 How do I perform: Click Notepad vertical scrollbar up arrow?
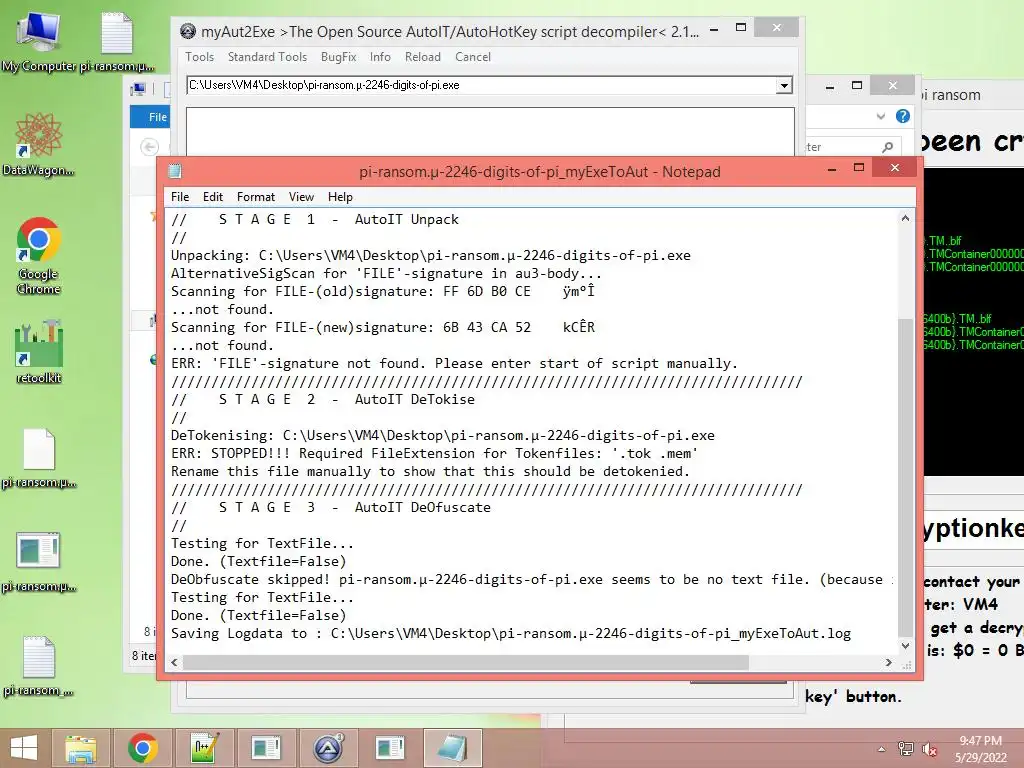[905, 219]
